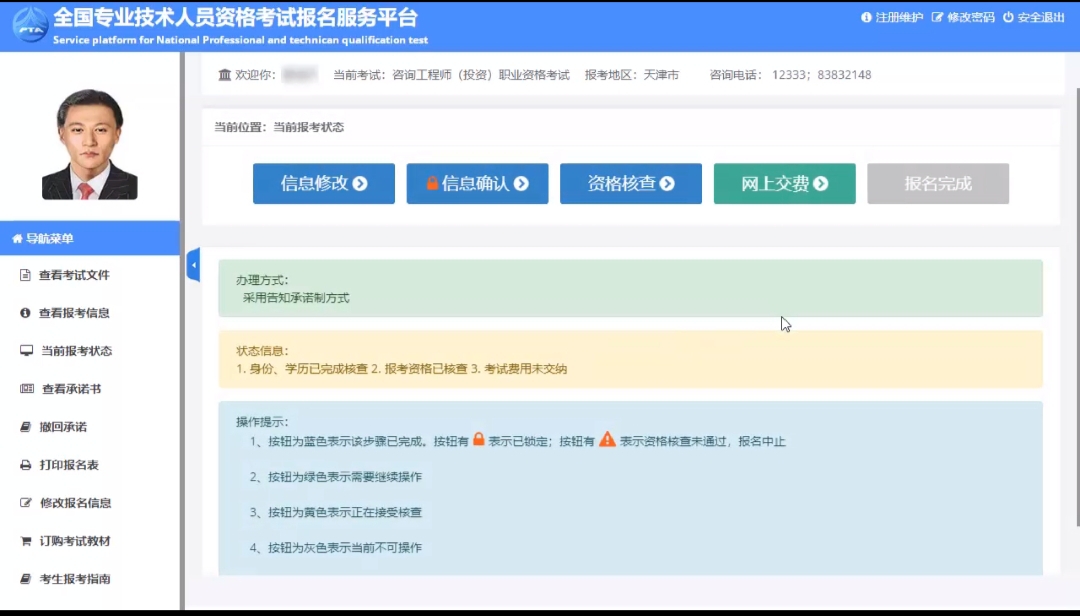Click the 资格核查 step button
The width and height of the screenshot is (1080, 616).
click(x=630, y=184)
